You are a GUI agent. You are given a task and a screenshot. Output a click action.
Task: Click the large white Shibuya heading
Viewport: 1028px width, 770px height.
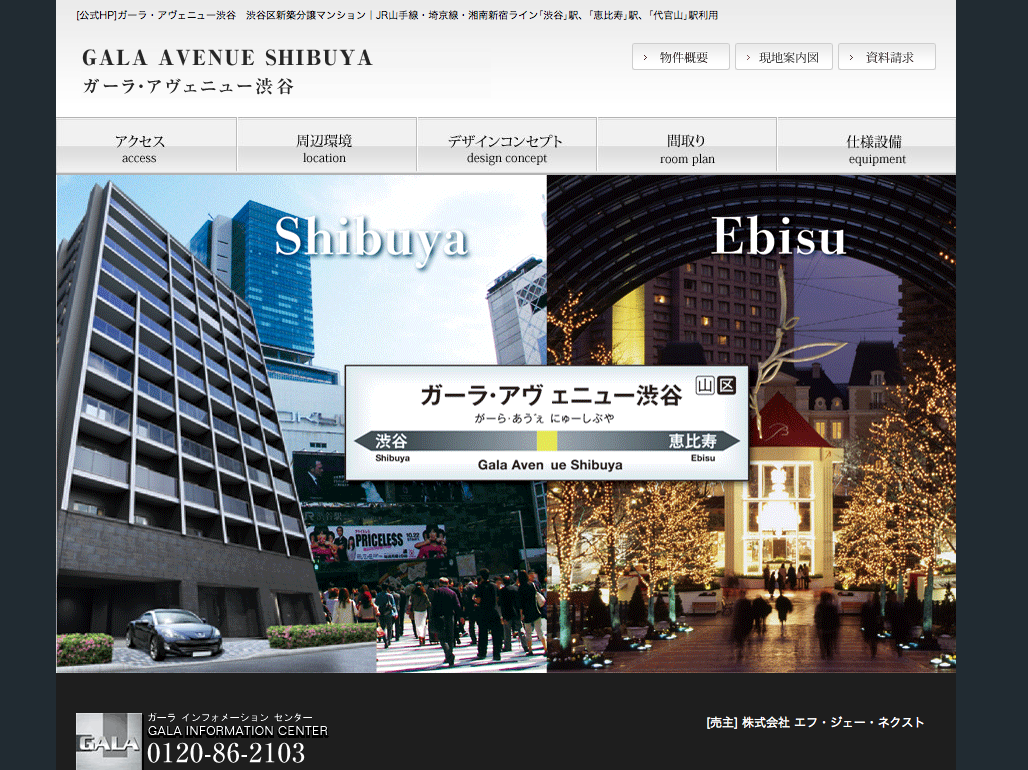coord(371,237)
